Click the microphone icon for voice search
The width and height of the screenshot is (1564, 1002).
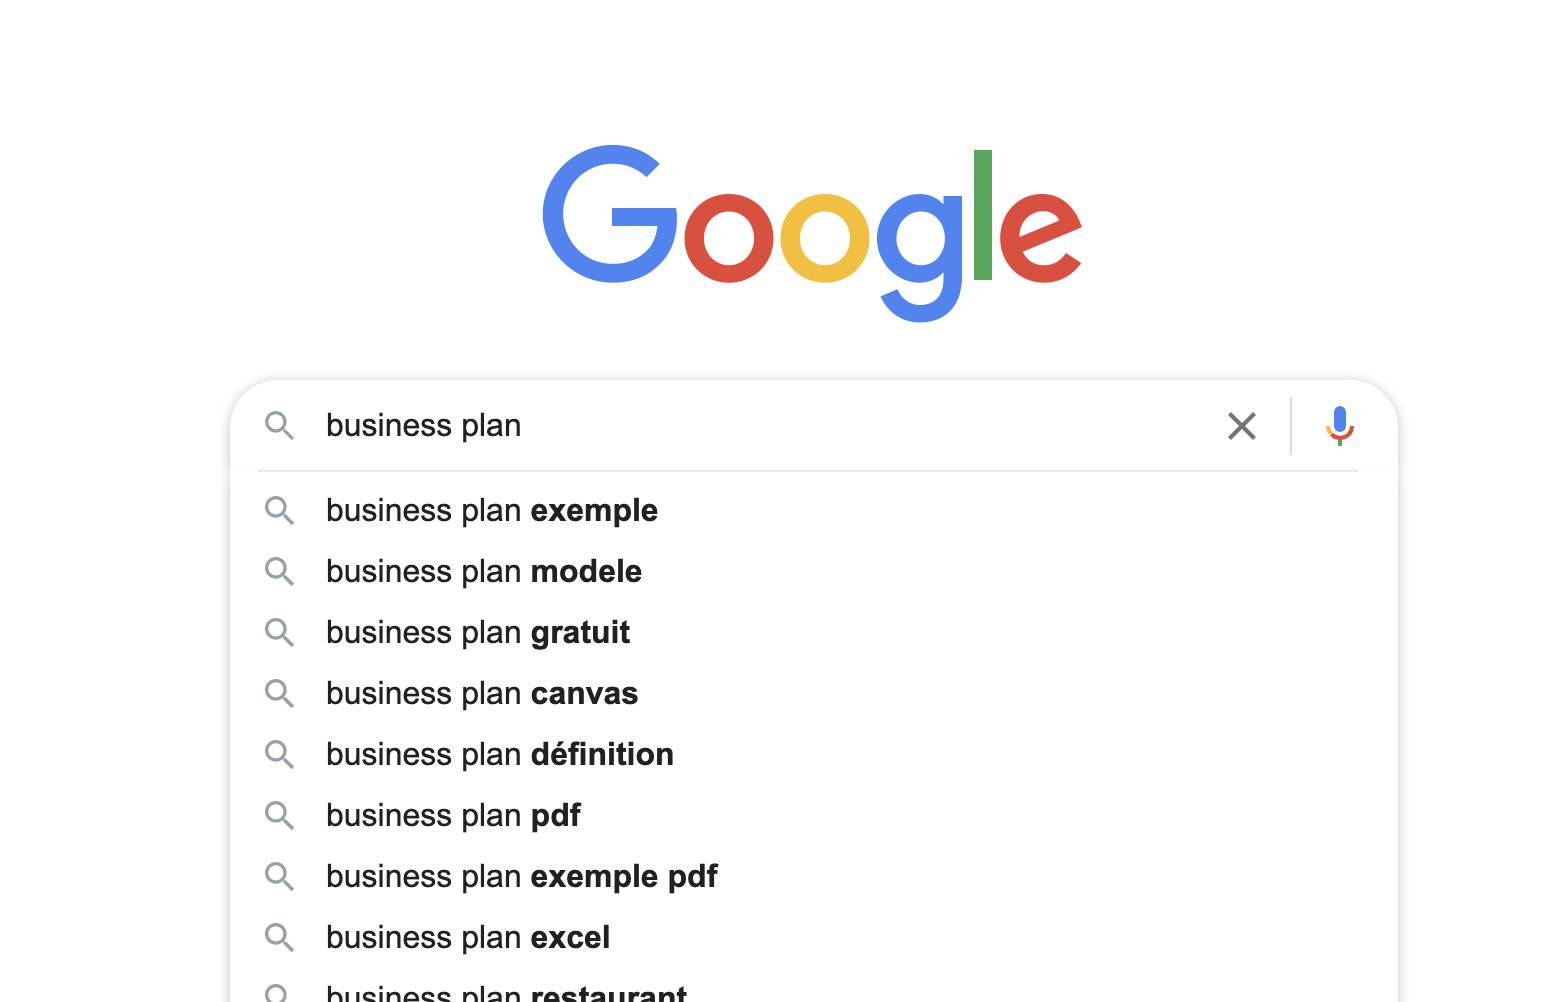click(1339, 426)
